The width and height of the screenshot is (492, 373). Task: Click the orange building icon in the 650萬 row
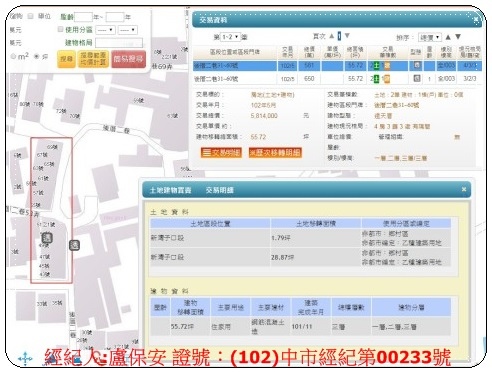click(387, 79)
